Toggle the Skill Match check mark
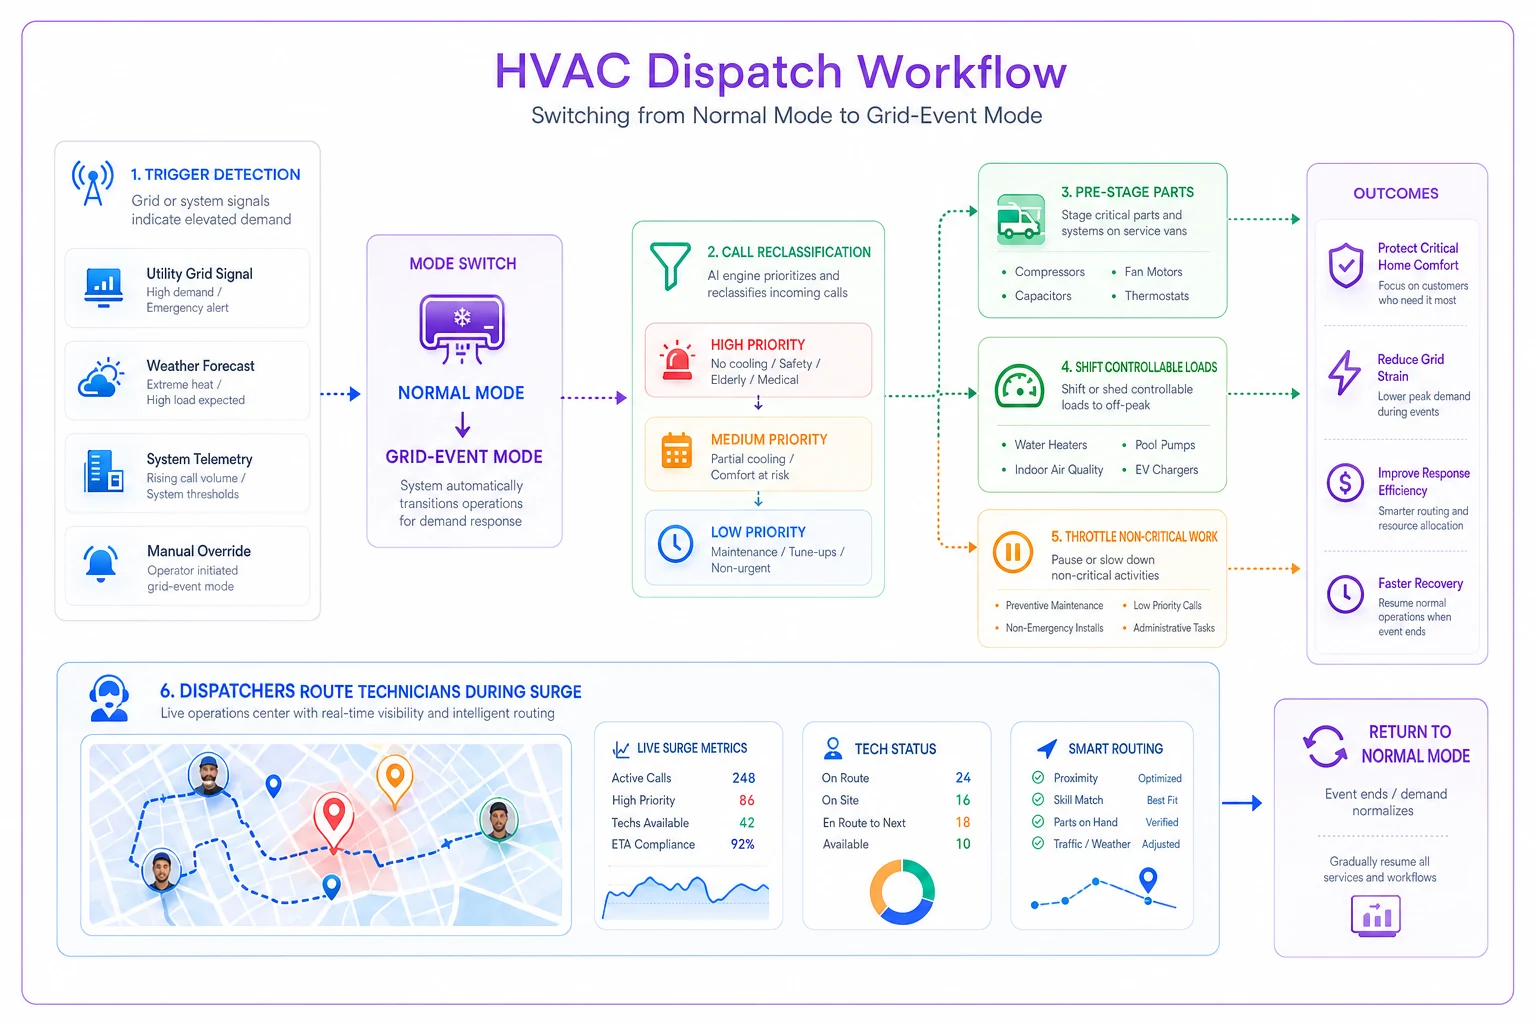The width and height of the screenshot is (1536, 1024). click(x=1038, y=800)
